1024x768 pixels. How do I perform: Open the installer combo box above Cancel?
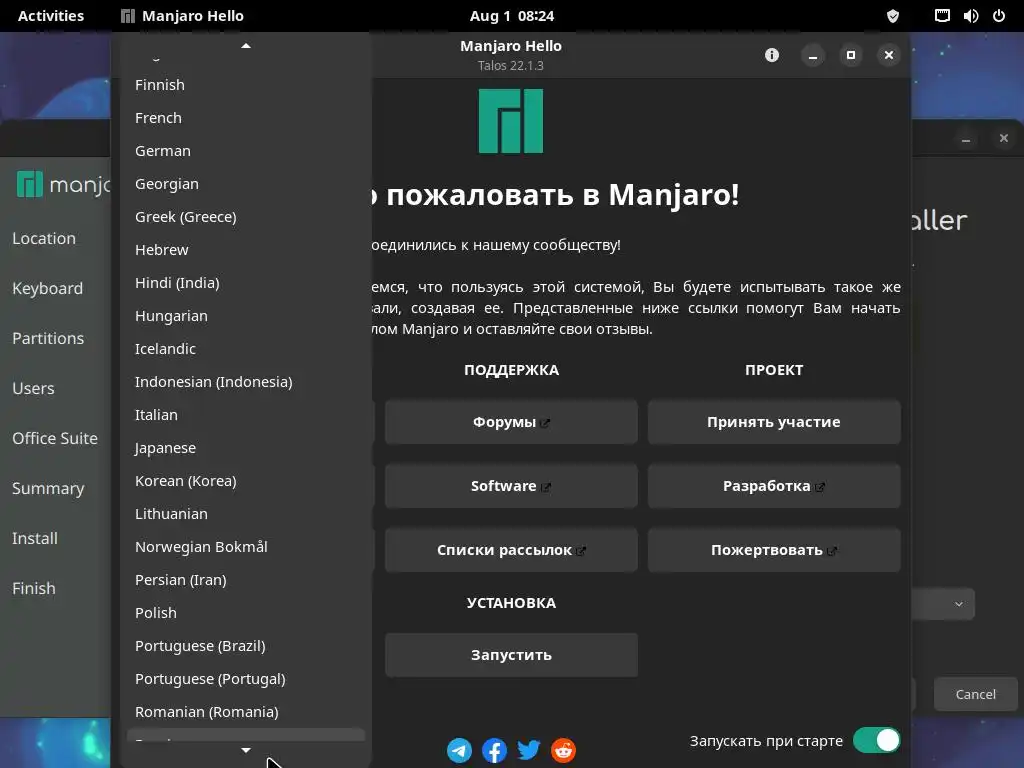[942, 604]
